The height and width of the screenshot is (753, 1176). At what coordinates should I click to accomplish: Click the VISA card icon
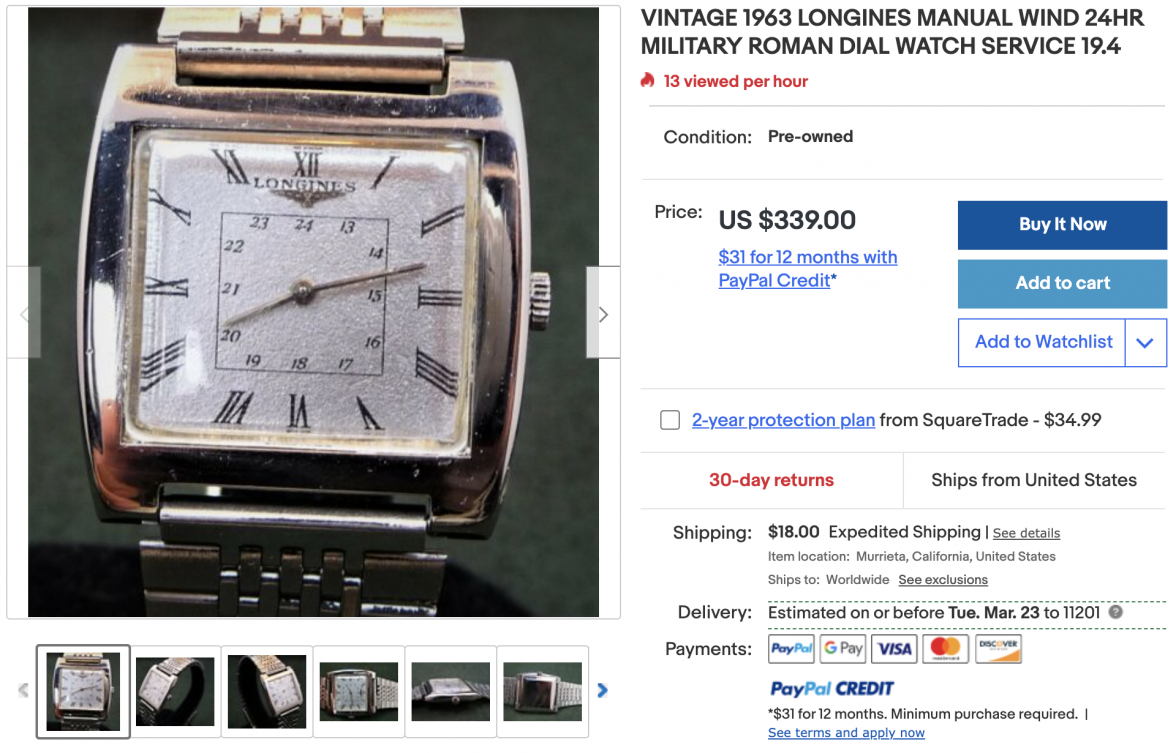click(894, 649)
